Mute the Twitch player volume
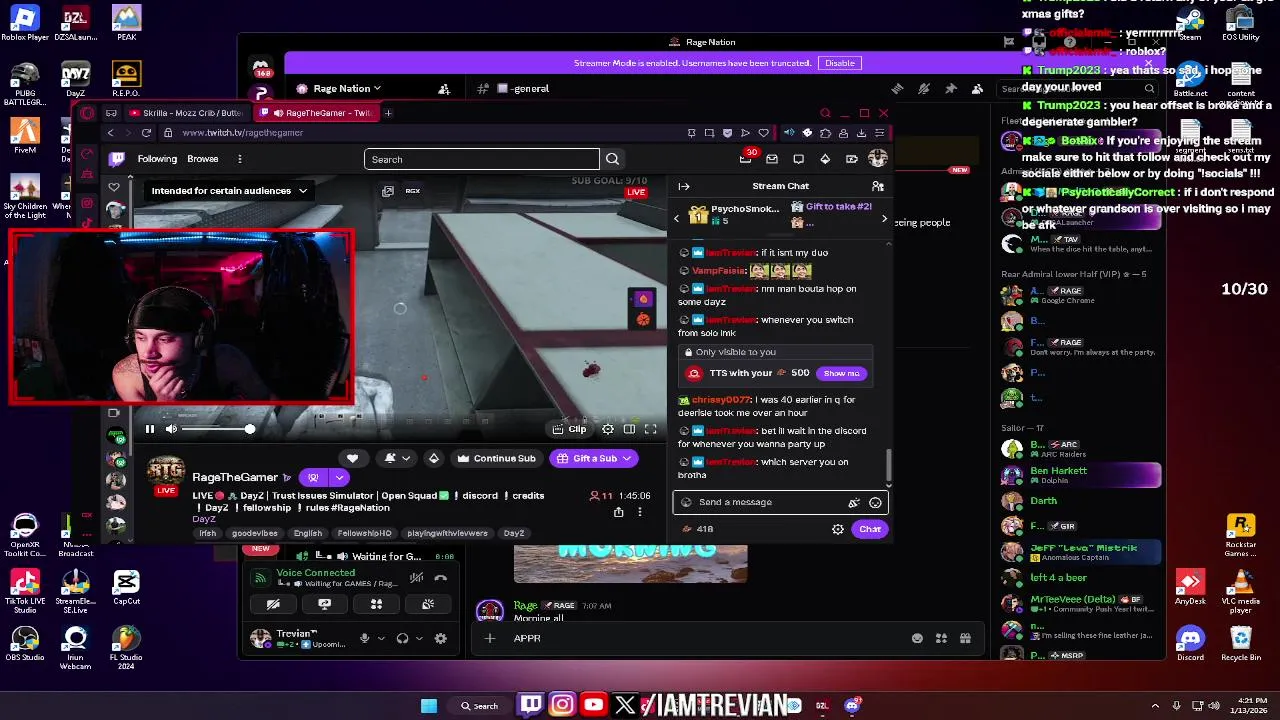Screen dimensions: 1280x720 click(171, 429)
